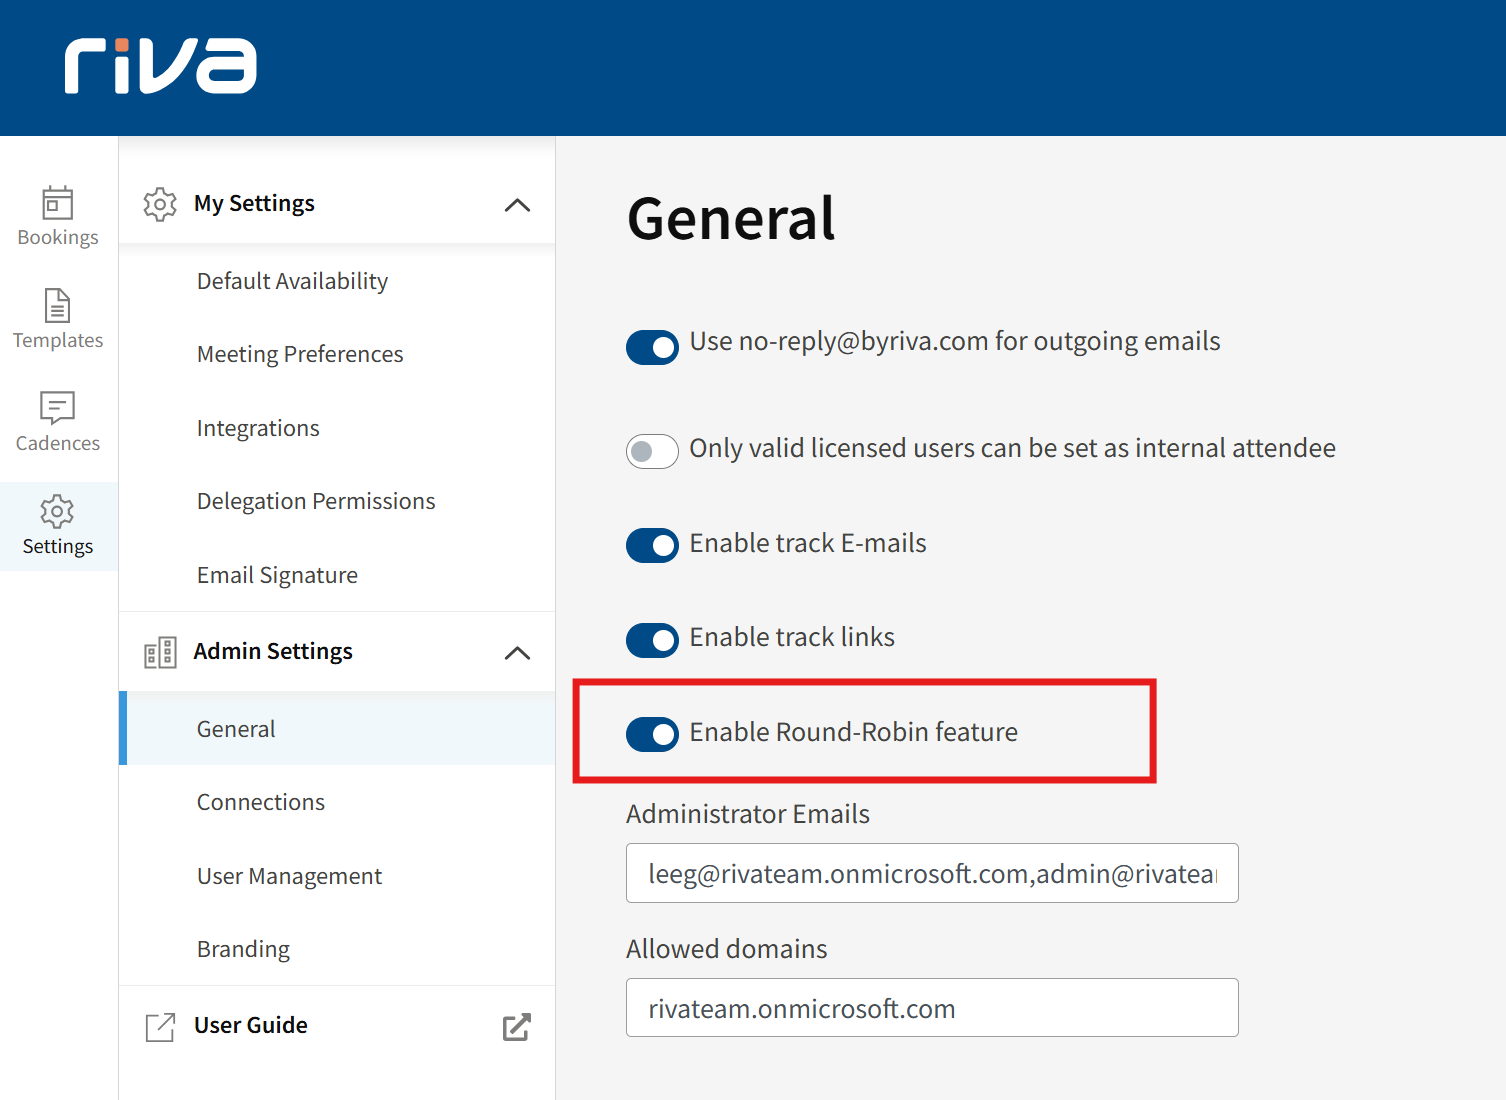Turn off Enable Round-Robin feature toggle
Screen dimensions: 1506x1100
tap(652, 734)
